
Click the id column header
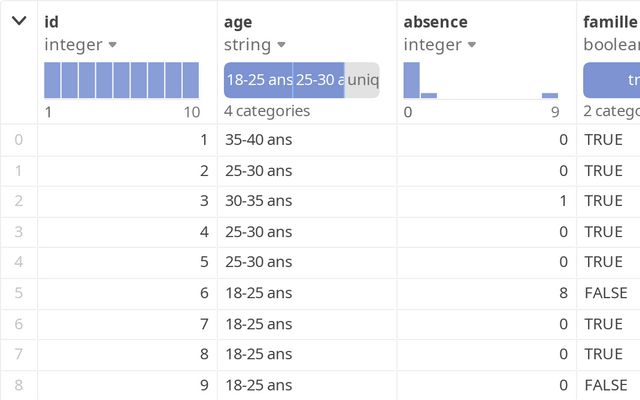tap(51, 21)
